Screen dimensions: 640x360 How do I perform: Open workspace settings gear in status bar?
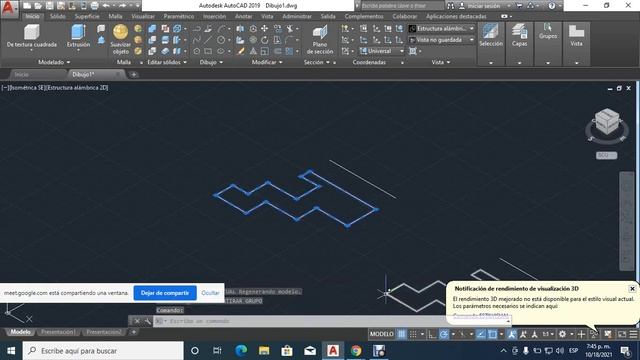click(562, 334)
